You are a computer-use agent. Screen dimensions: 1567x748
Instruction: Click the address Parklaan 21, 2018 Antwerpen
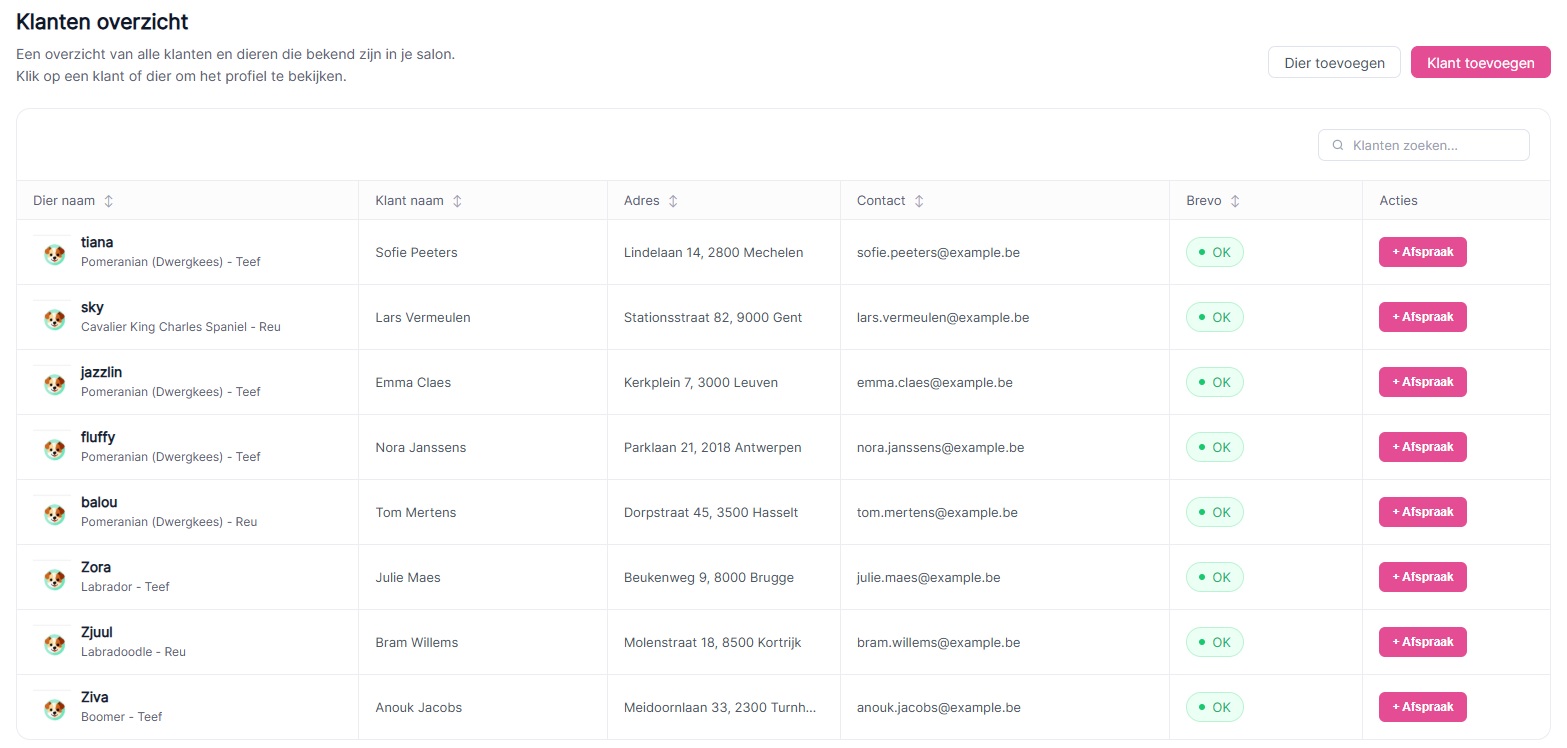click(713, 447)
